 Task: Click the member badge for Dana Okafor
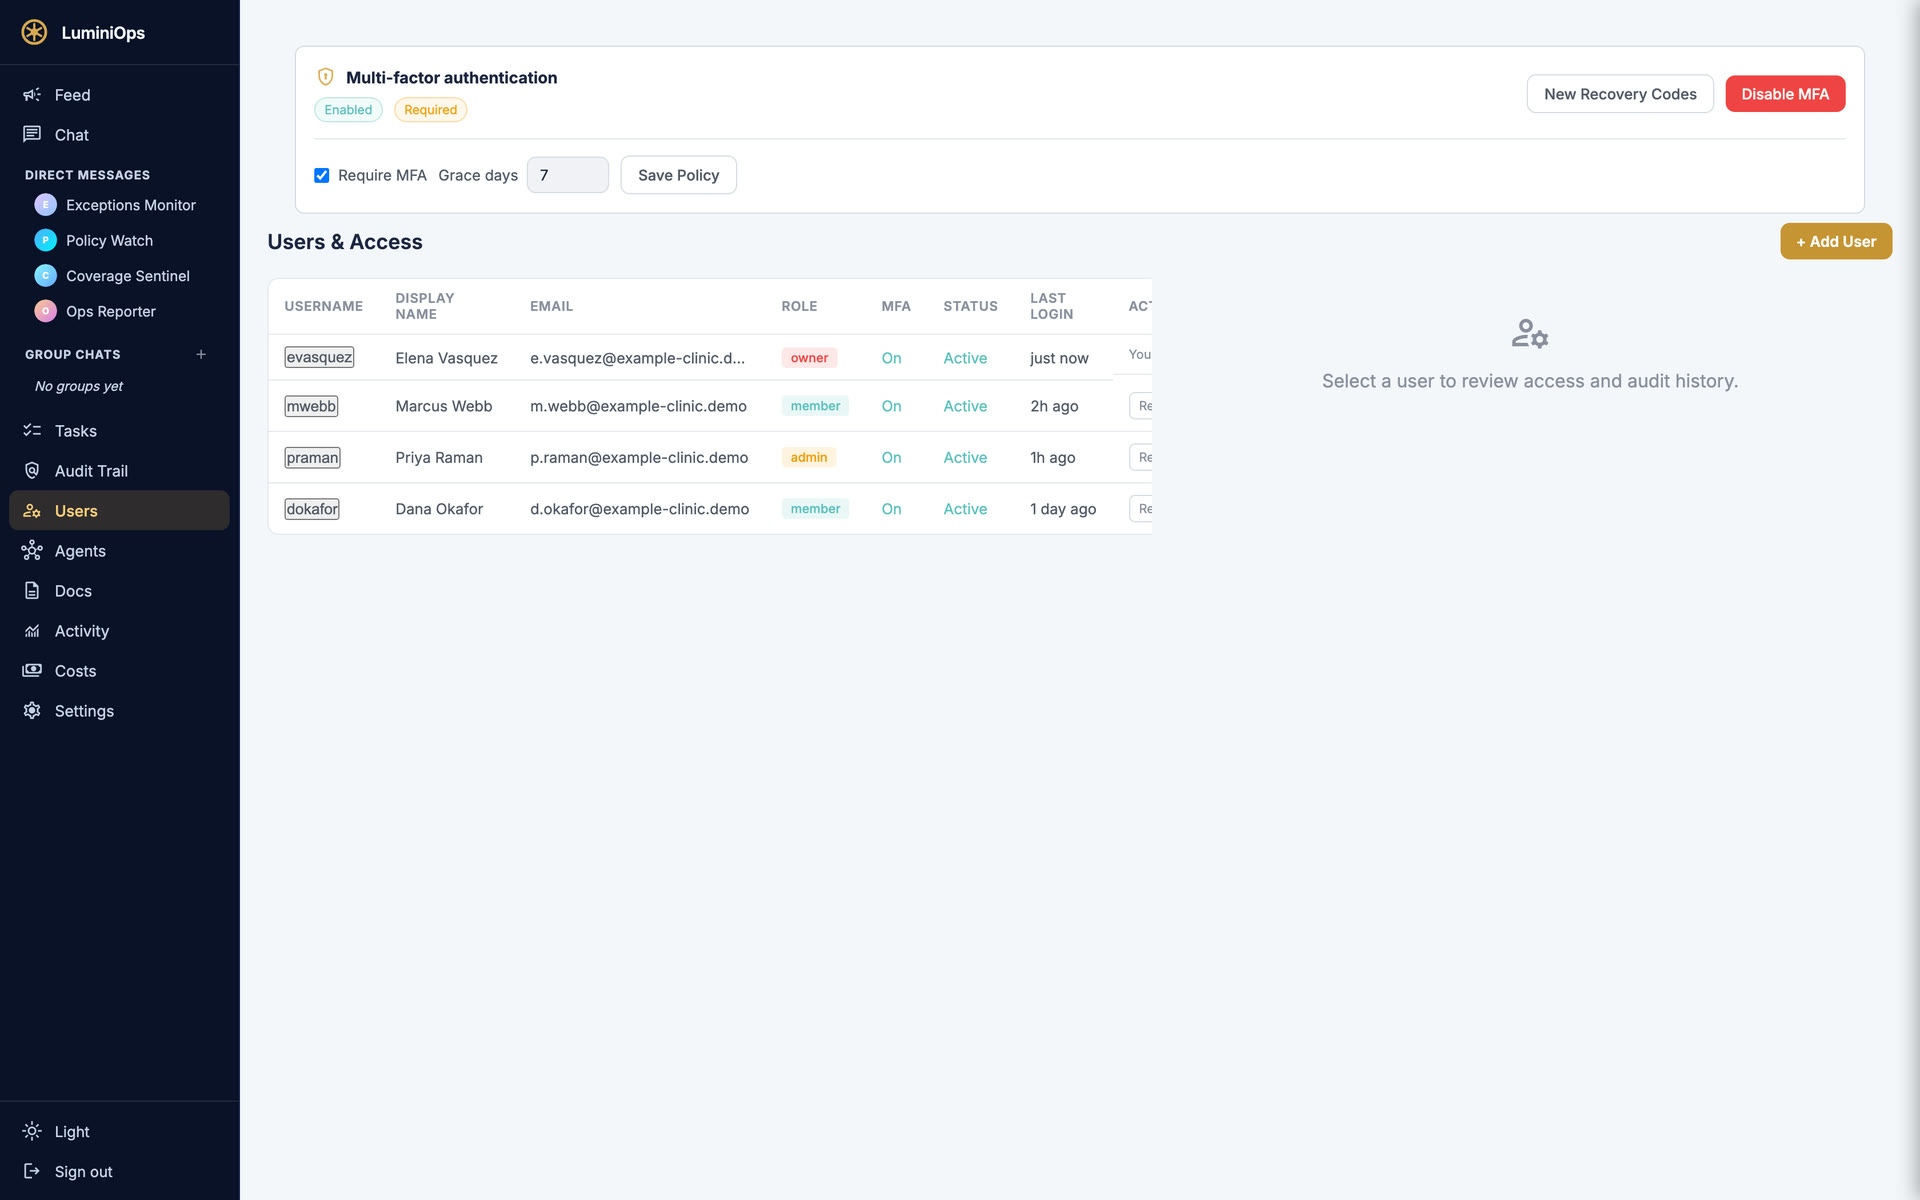point(815,509)
